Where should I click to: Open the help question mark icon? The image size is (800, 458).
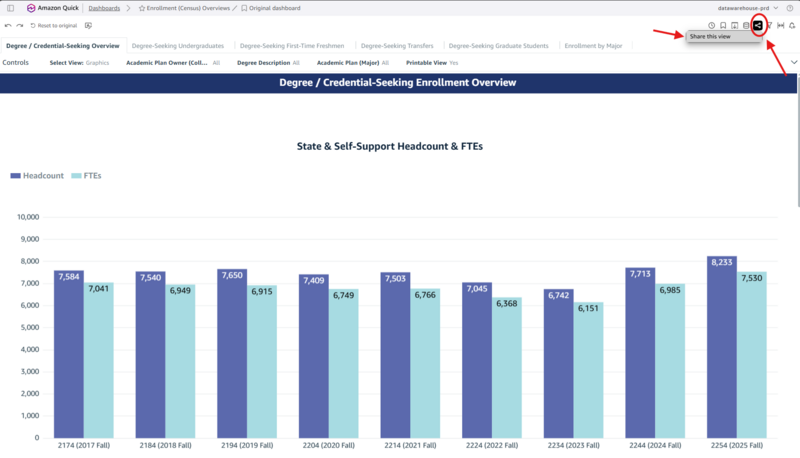(790, 8)
